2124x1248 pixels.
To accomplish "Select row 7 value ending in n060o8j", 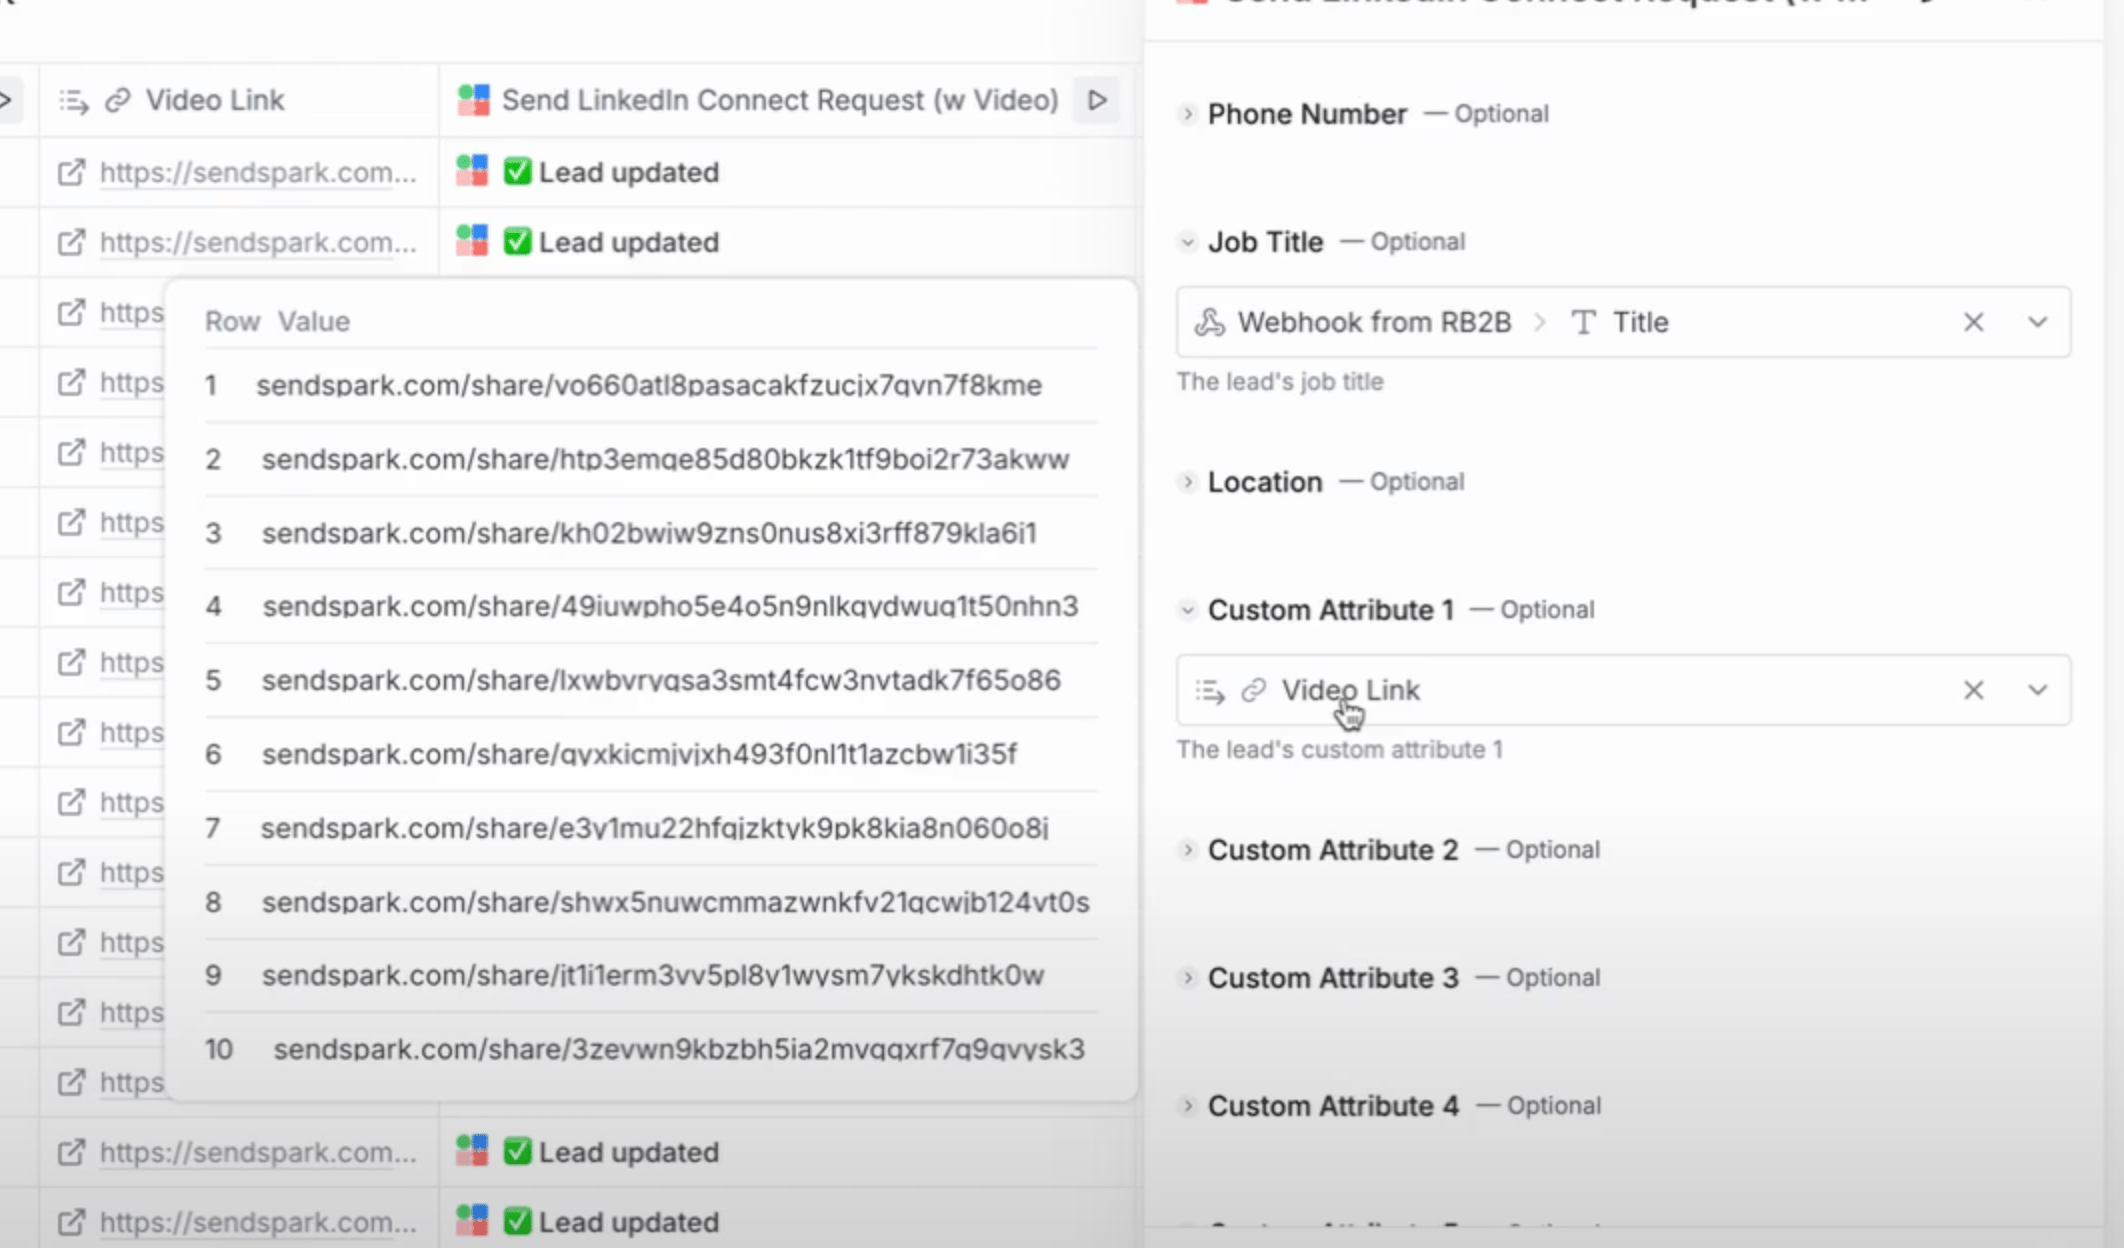I will pyautogui.click(x=655, y=828).
